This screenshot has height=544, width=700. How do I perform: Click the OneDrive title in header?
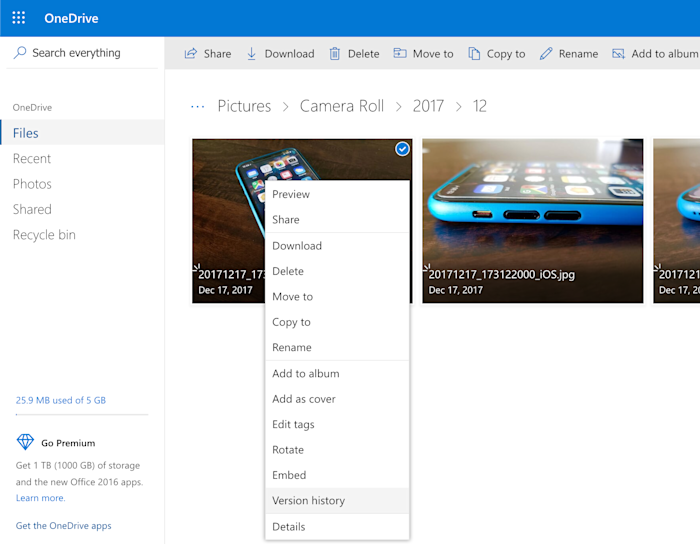point(71,18)
